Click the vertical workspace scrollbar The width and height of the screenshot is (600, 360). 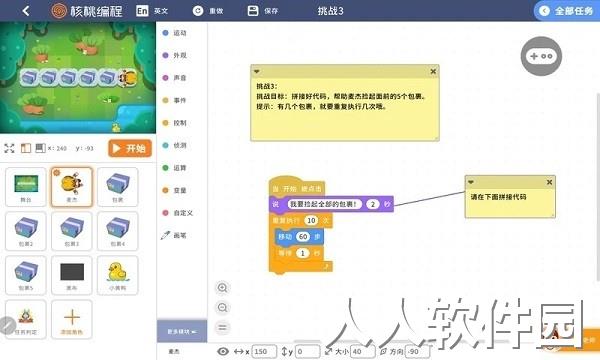598,186
